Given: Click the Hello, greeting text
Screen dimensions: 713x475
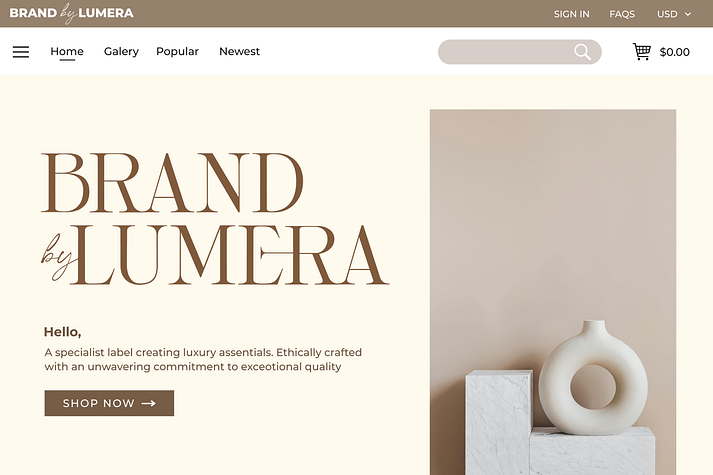Looking at the screenshot, I should 62,332.
